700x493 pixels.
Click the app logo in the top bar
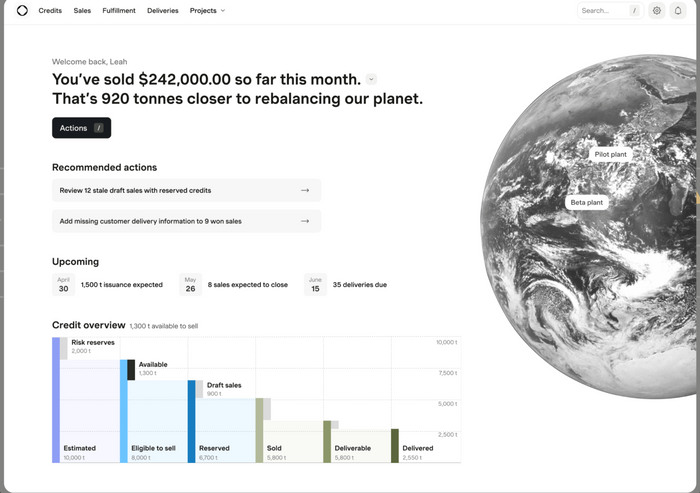[22, 10]
